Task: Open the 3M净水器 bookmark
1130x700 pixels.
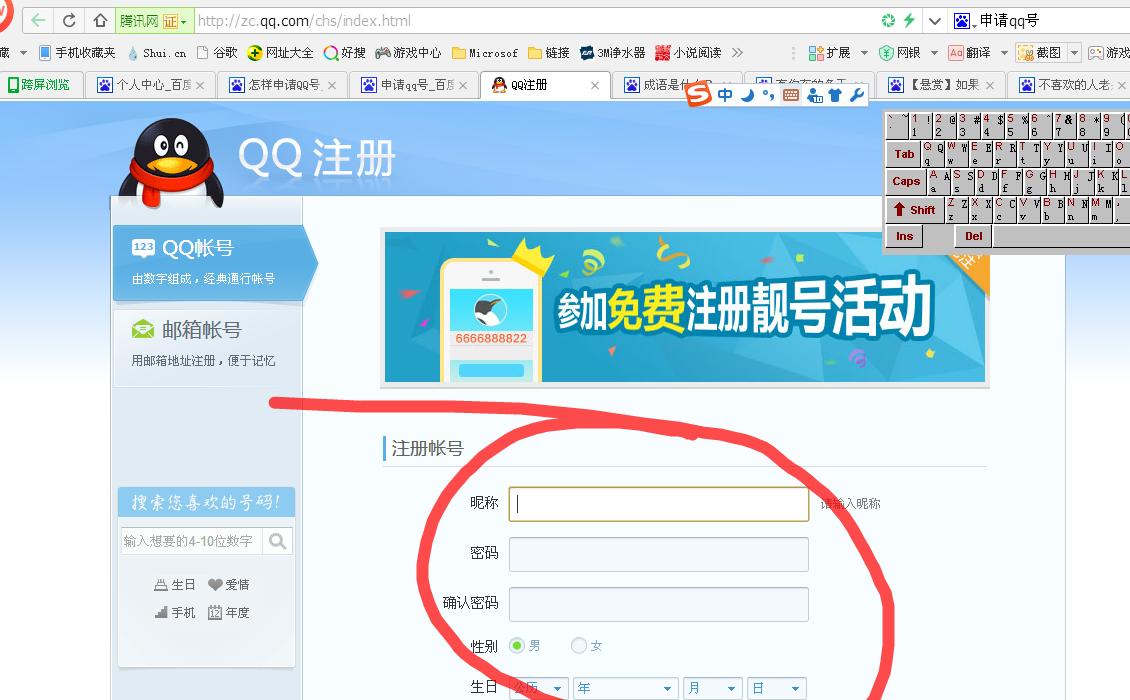Action: [x=613, y=53]
